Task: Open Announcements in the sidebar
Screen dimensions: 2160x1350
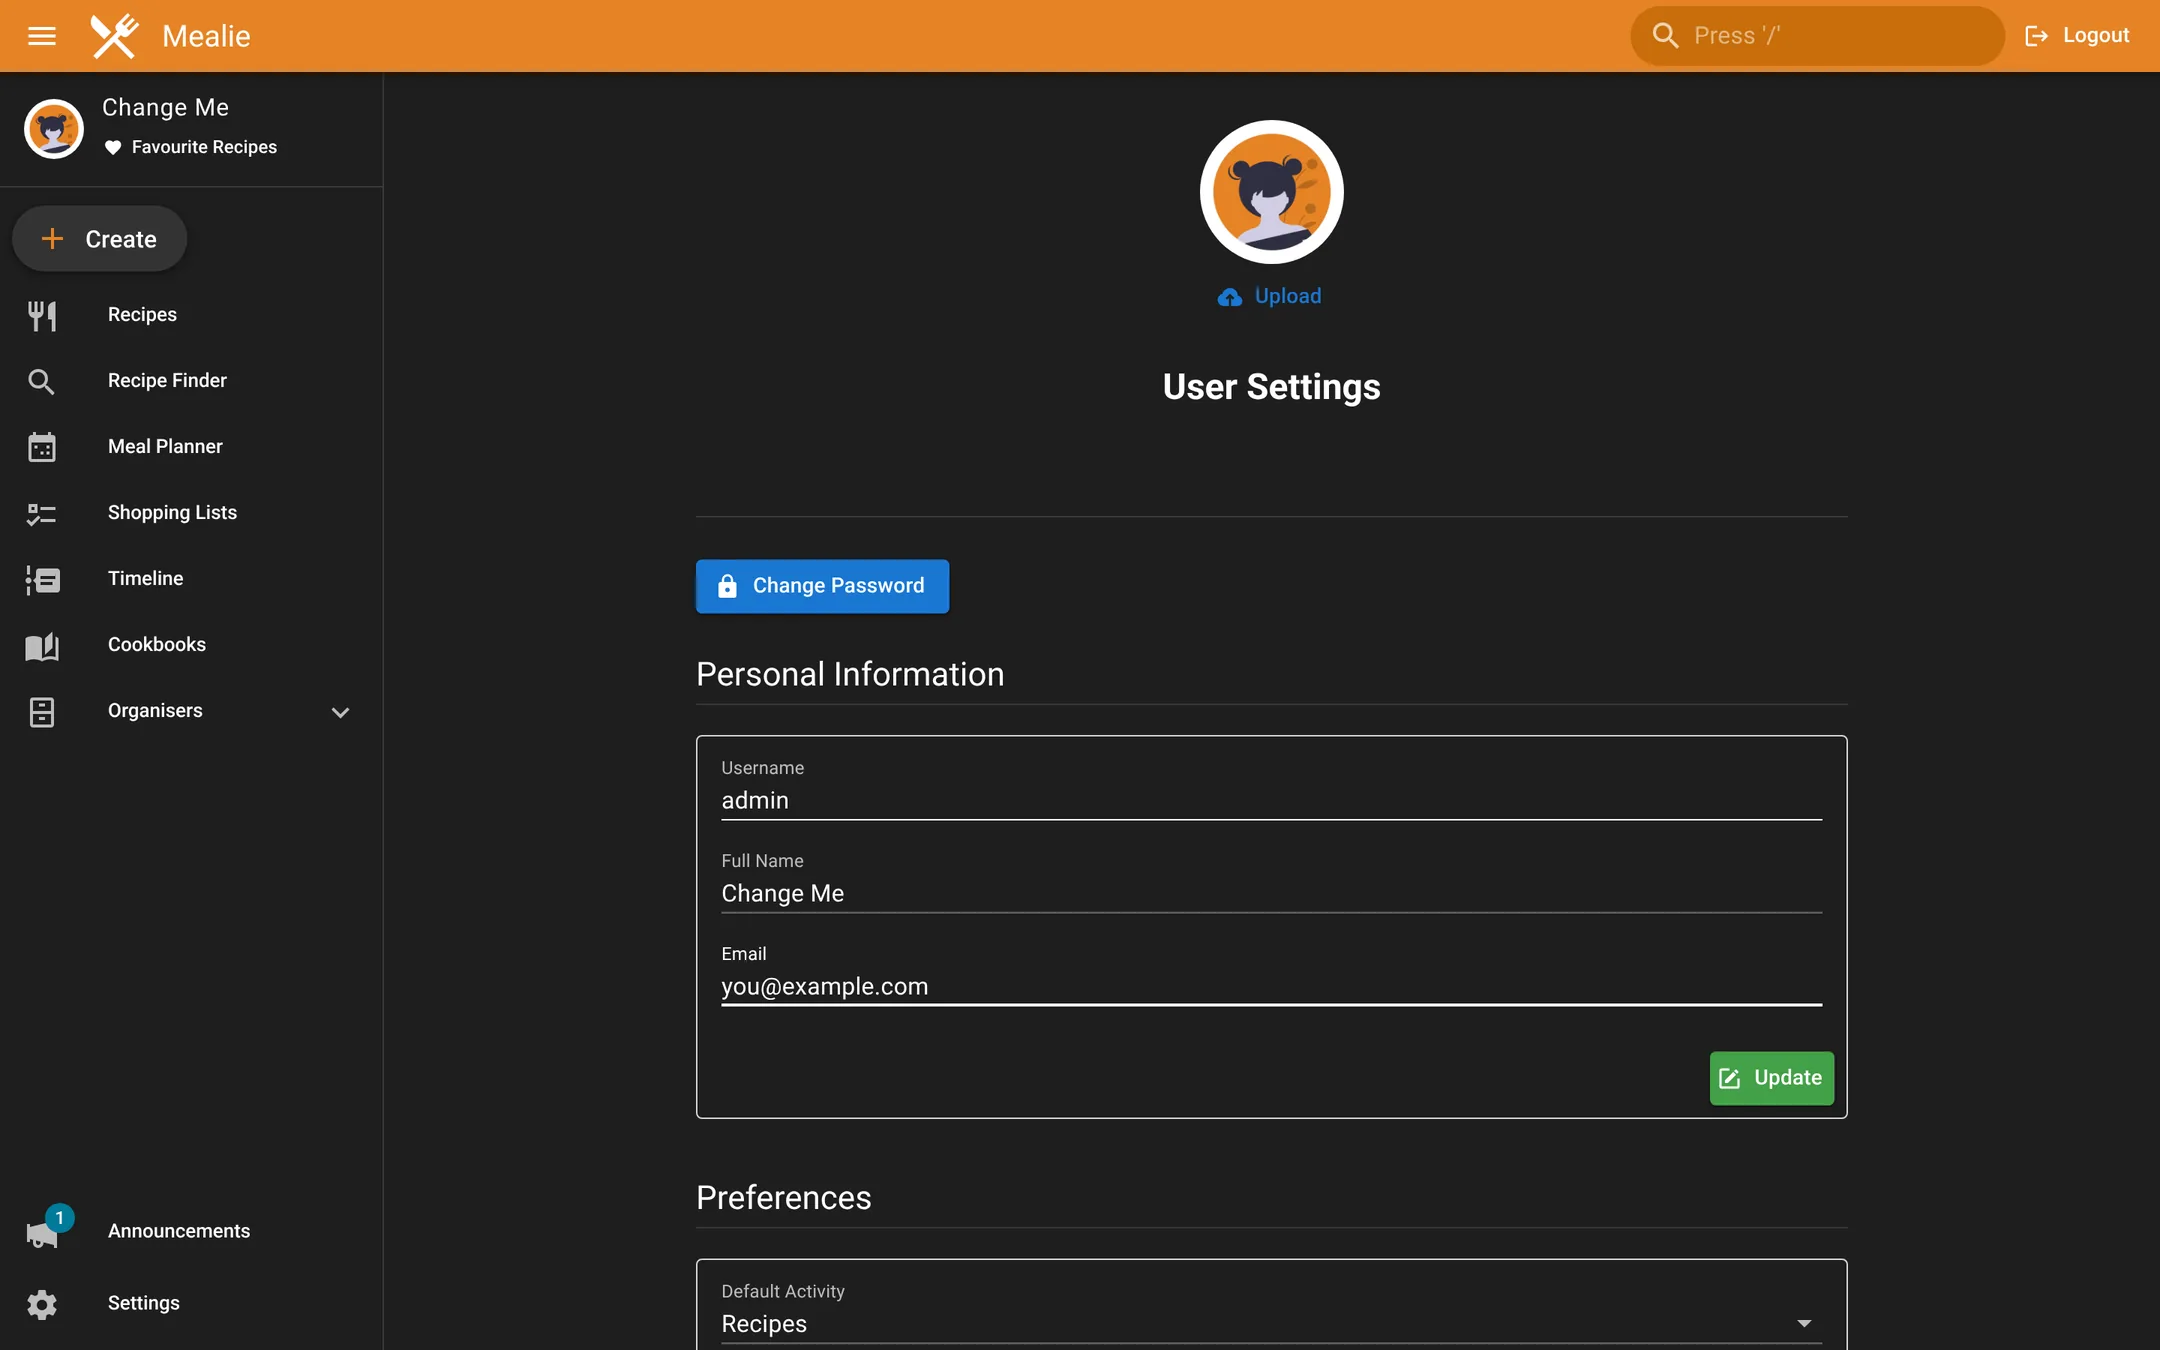Action: tap(179, 1231)
